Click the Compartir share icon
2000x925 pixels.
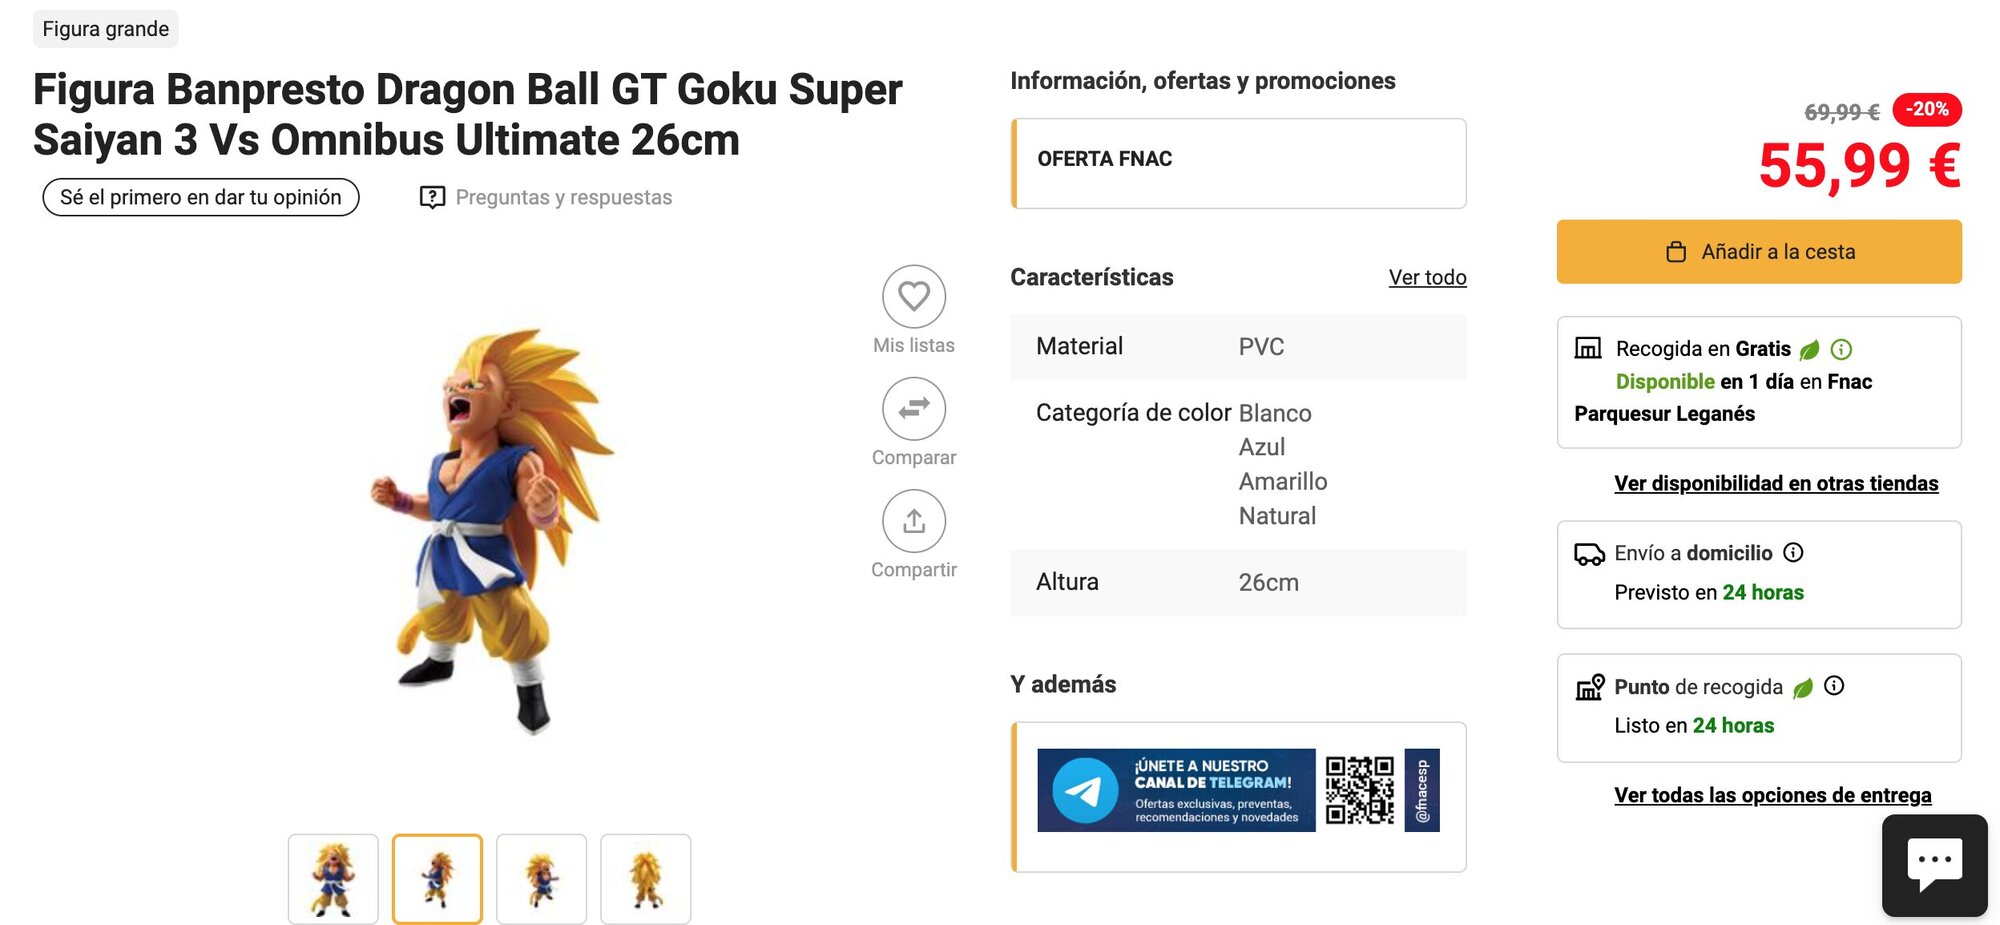point(913,521)
